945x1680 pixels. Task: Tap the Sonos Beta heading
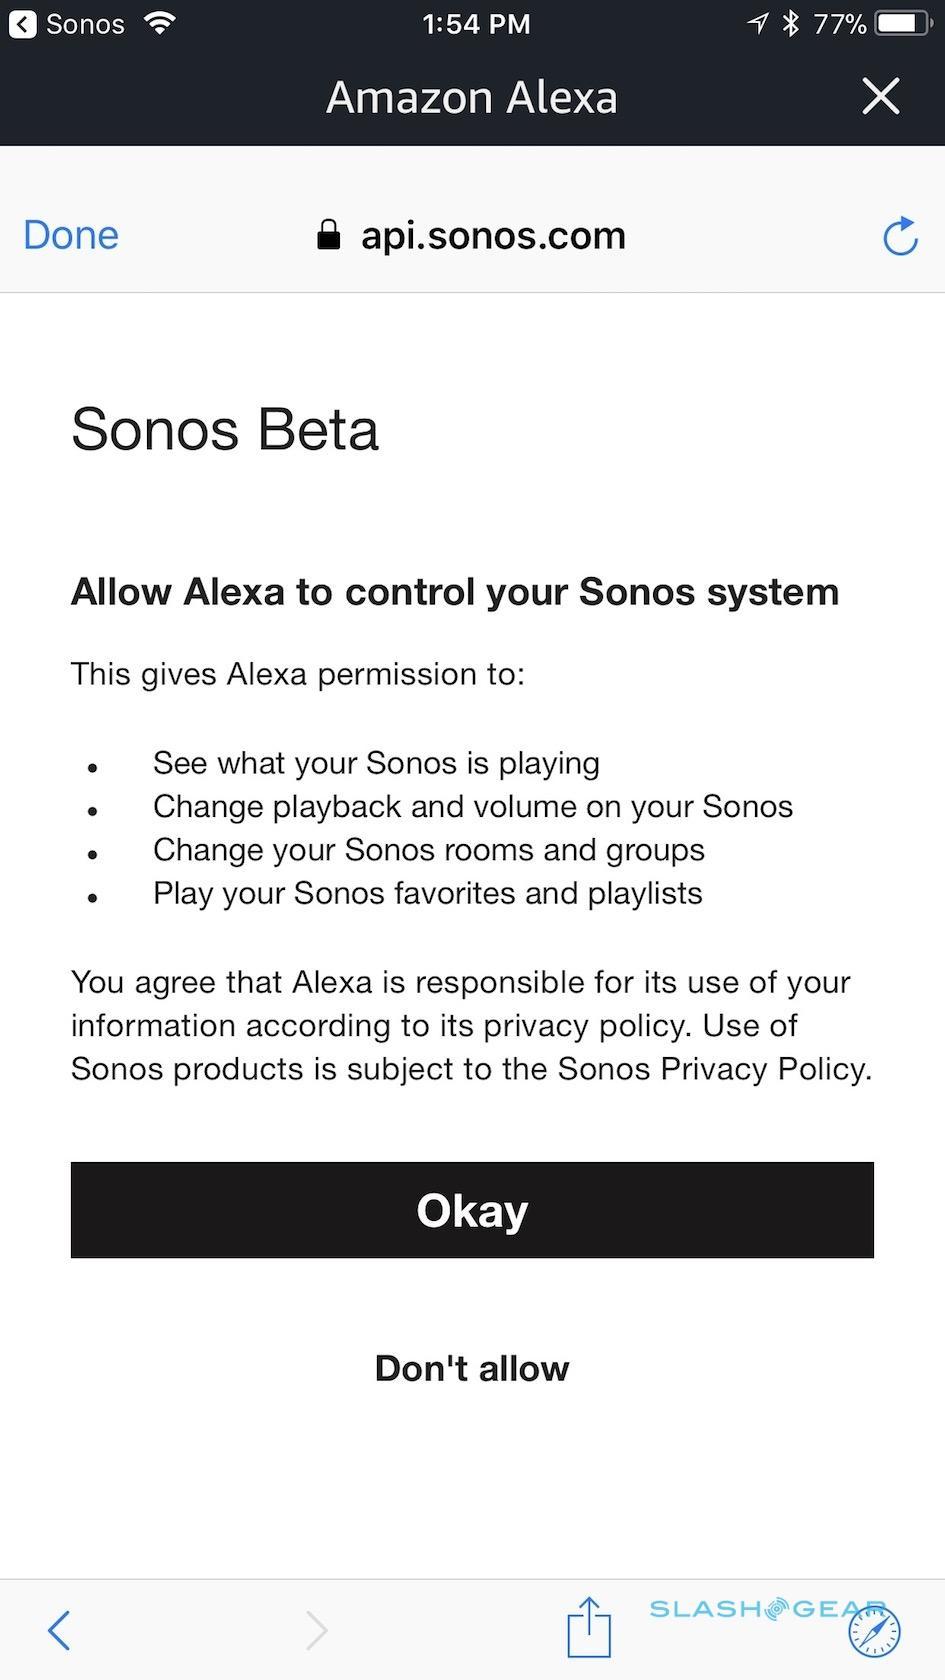tap(225, 430)
